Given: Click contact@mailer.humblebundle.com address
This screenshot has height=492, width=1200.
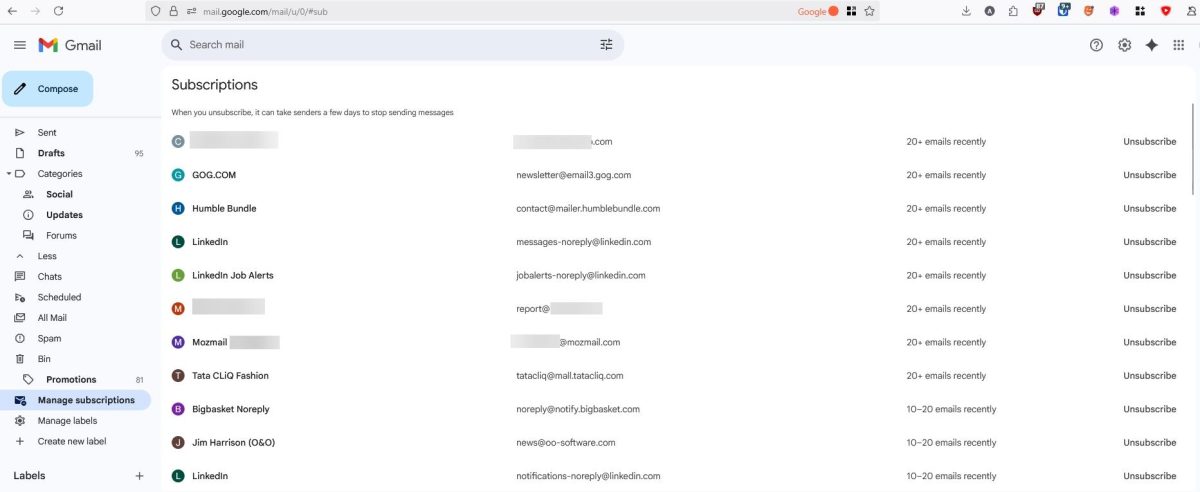Looking at the screenshot, I should 588,209.
